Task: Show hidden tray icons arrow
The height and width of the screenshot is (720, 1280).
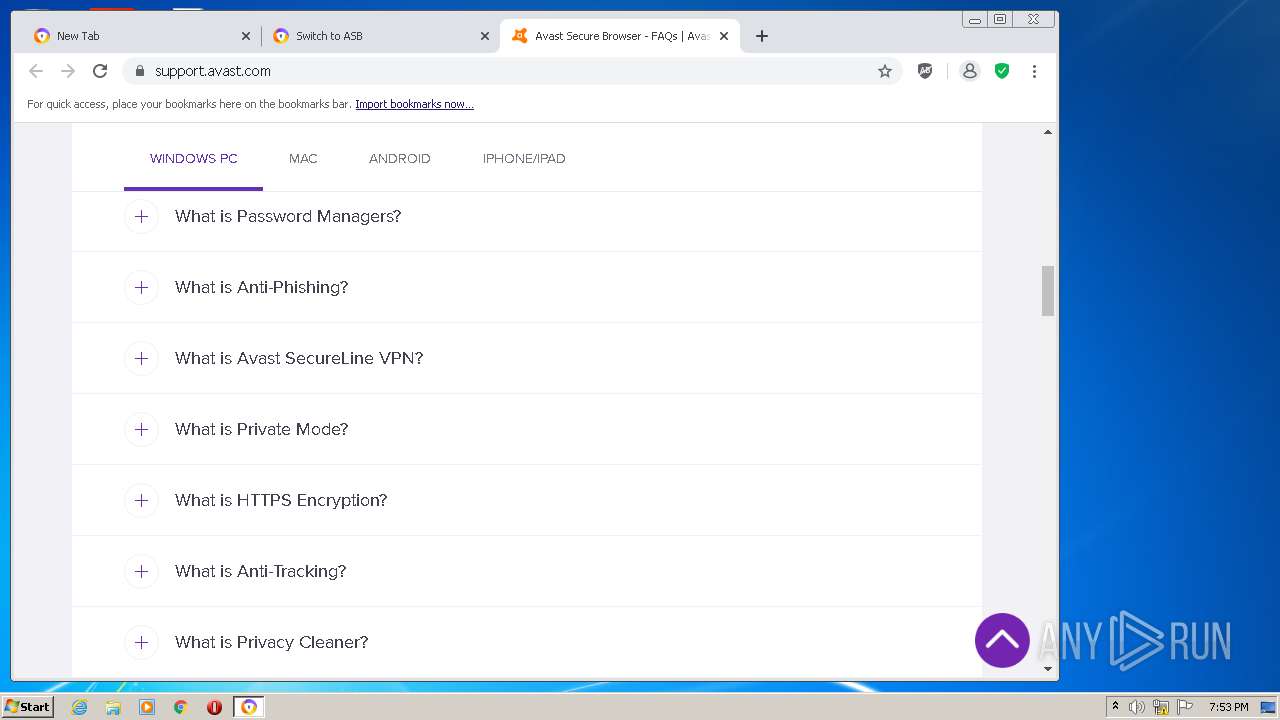Action: pos(1115,707)
